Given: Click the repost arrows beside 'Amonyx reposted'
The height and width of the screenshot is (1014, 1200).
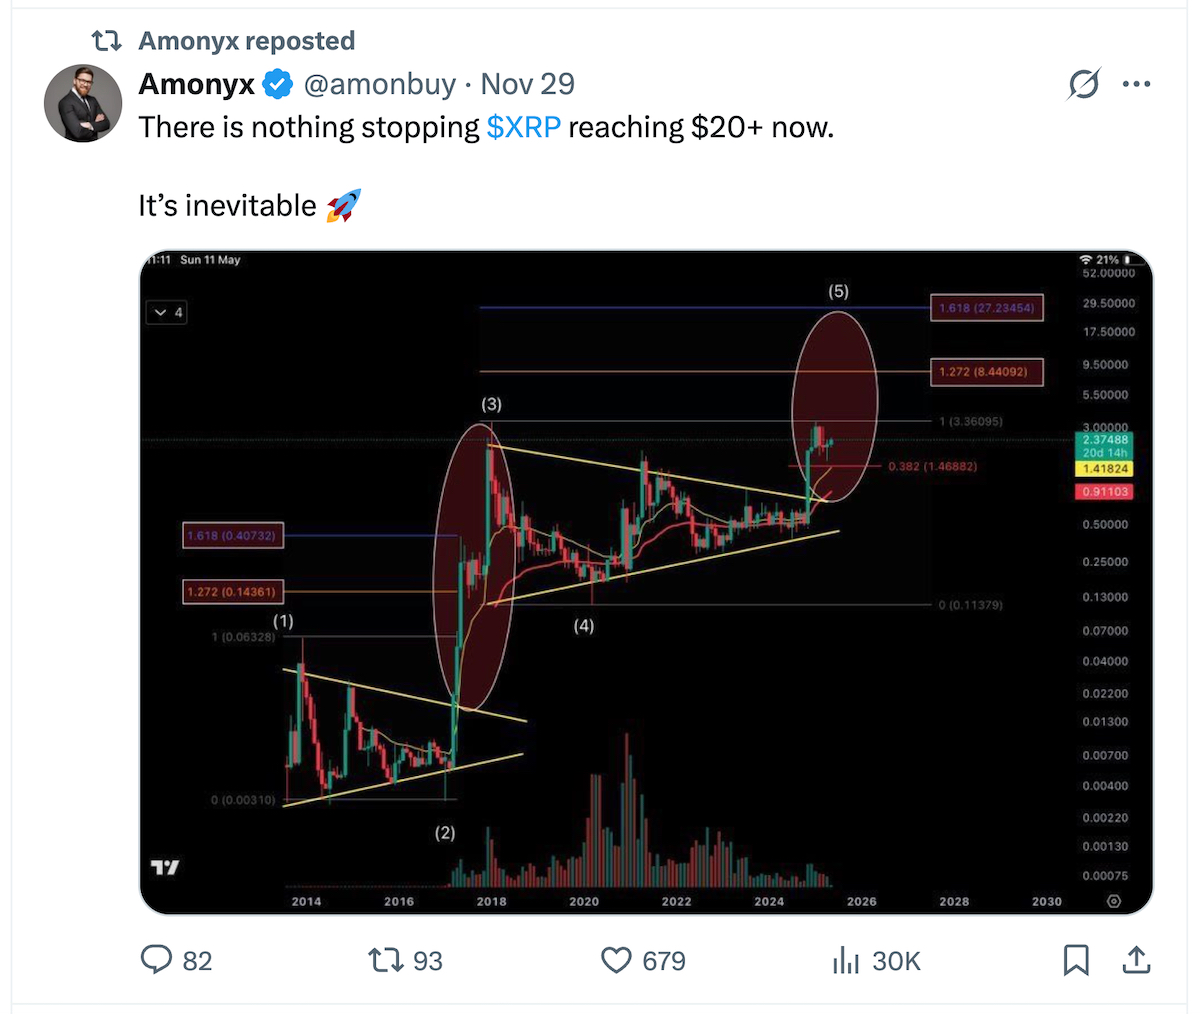Looking at the screenshot, I should click(x=105, y=40).
